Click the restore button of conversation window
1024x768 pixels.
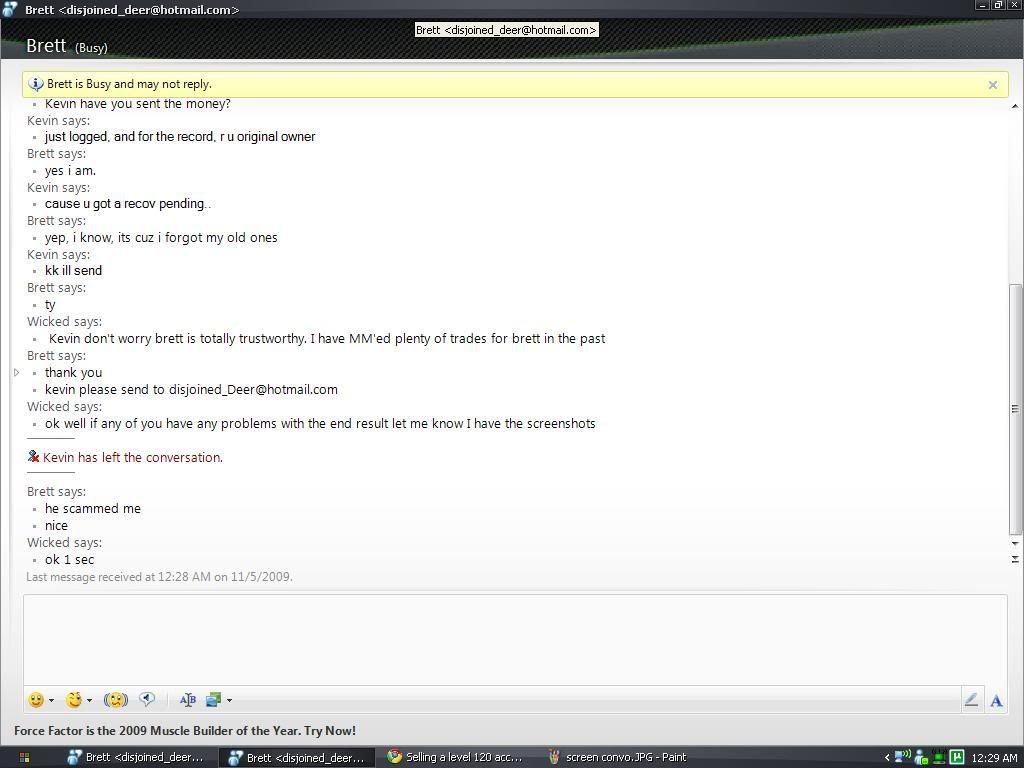[998, 5]
